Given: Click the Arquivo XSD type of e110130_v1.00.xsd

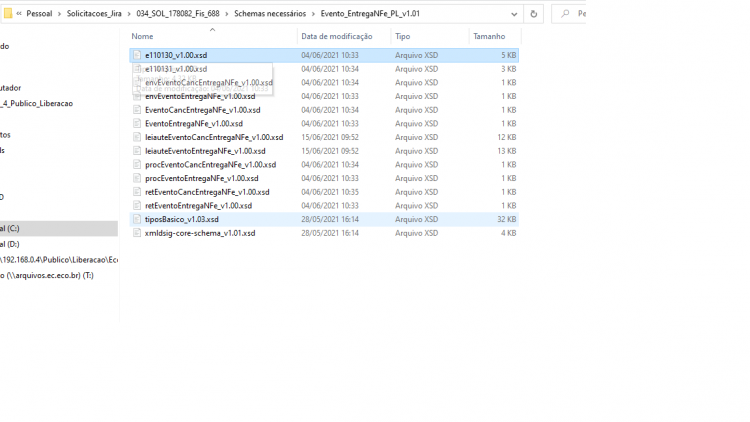Looking at the screenshot, I should pyautogui.click(x=416, y=56).
